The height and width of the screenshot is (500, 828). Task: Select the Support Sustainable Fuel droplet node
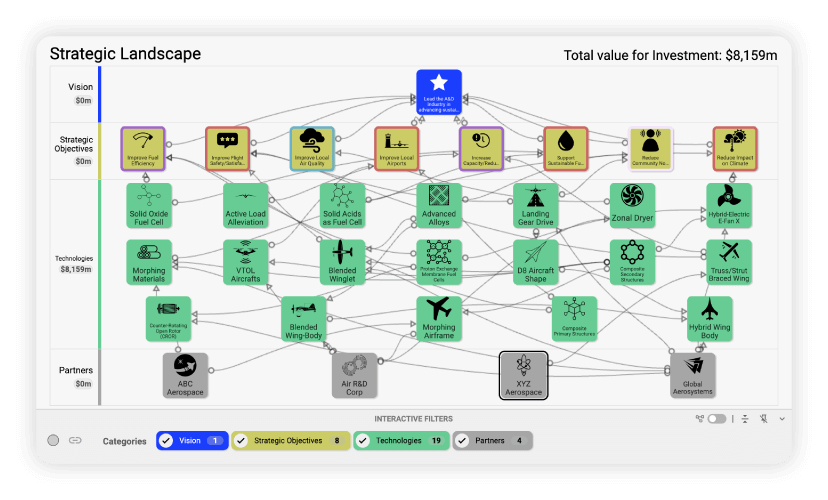[x=566, y=148]
